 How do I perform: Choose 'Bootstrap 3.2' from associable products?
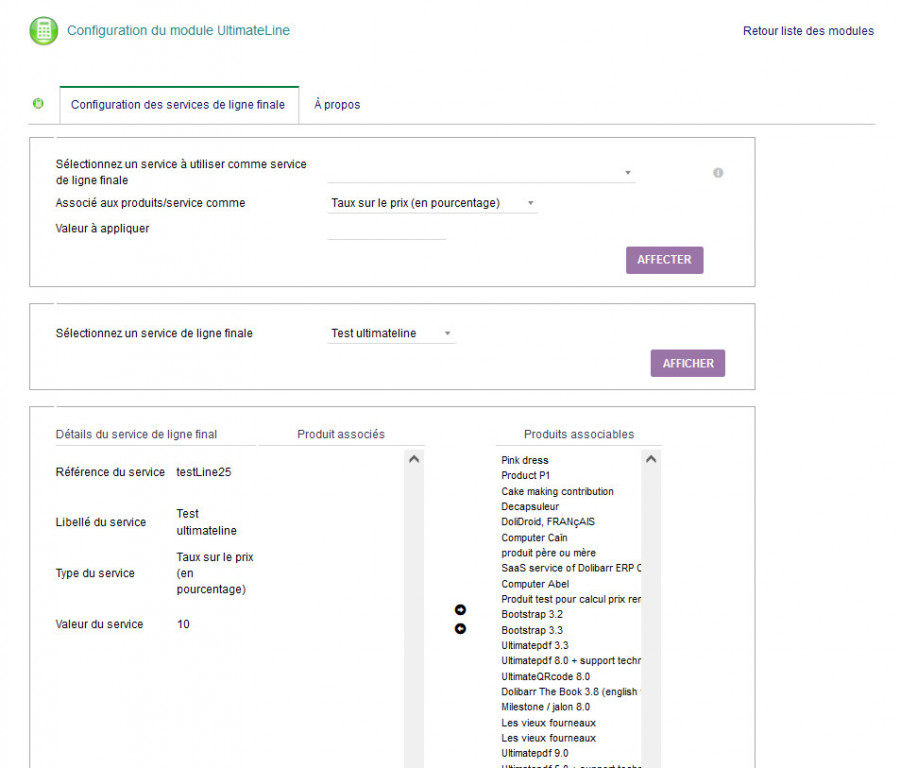(x=532, y=615)
